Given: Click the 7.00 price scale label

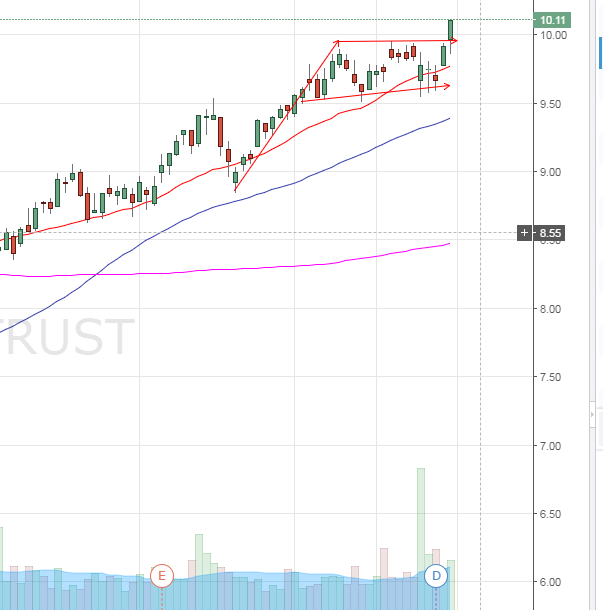Looking at the screenshot, I should [553, 445].
